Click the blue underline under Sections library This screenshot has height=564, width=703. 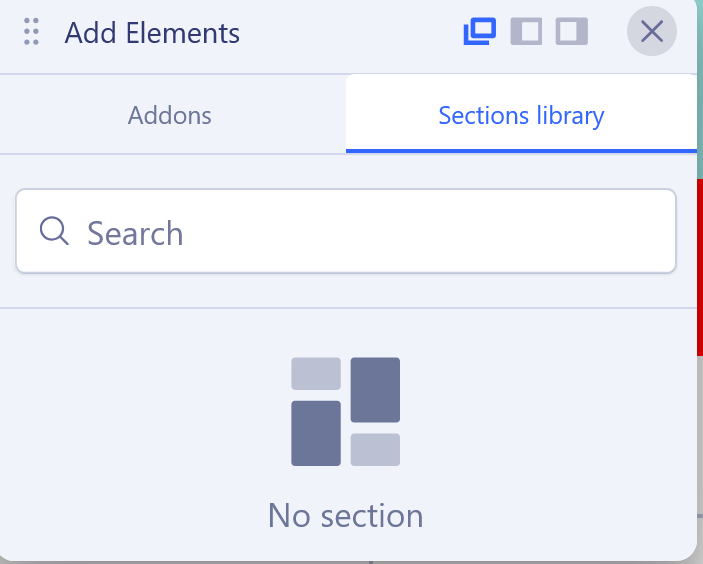coord(521,151)
